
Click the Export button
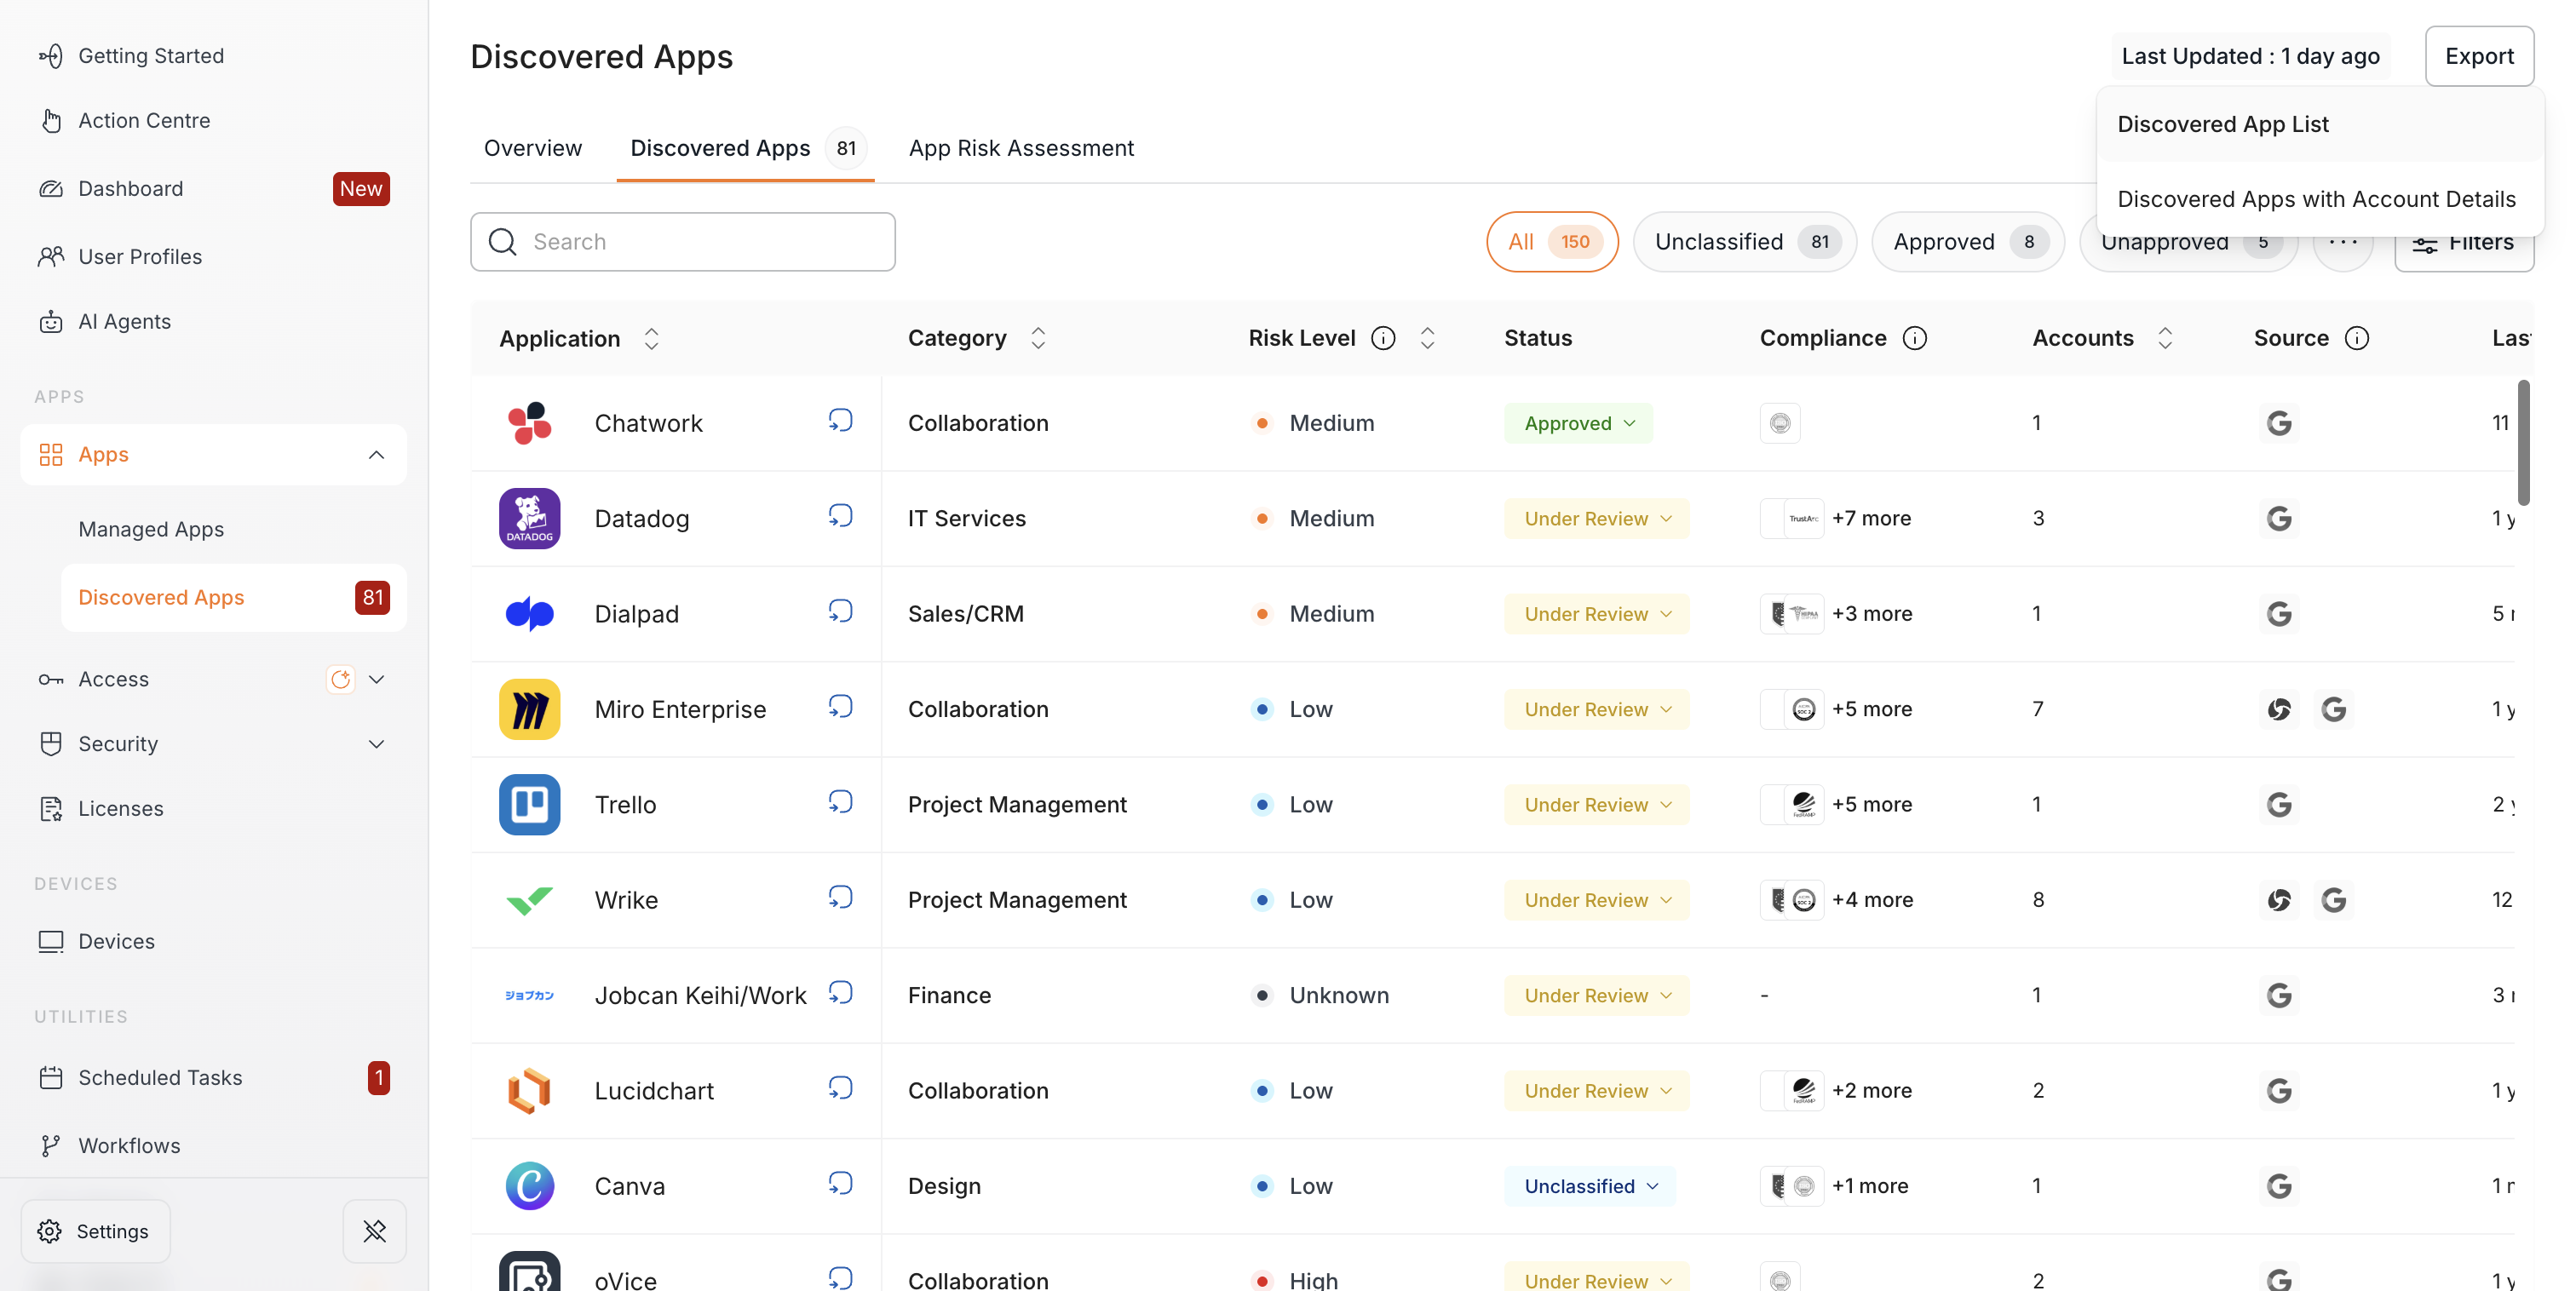[x=2479, y=56]
